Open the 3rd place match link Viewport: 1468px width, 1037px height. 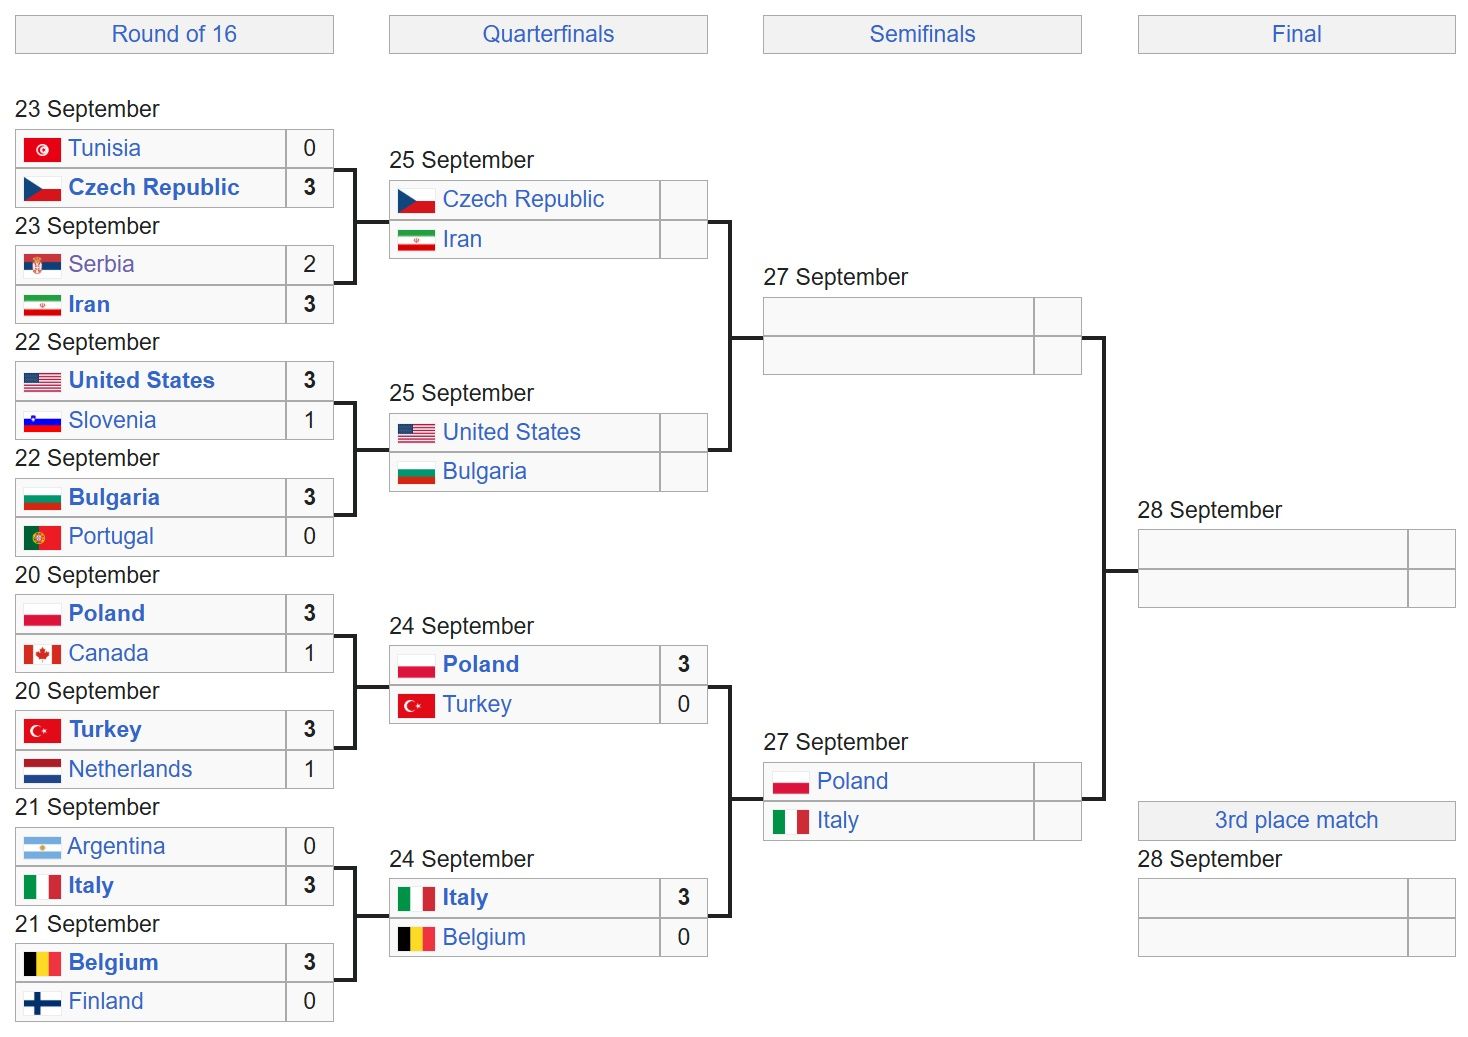point(1296,820)
